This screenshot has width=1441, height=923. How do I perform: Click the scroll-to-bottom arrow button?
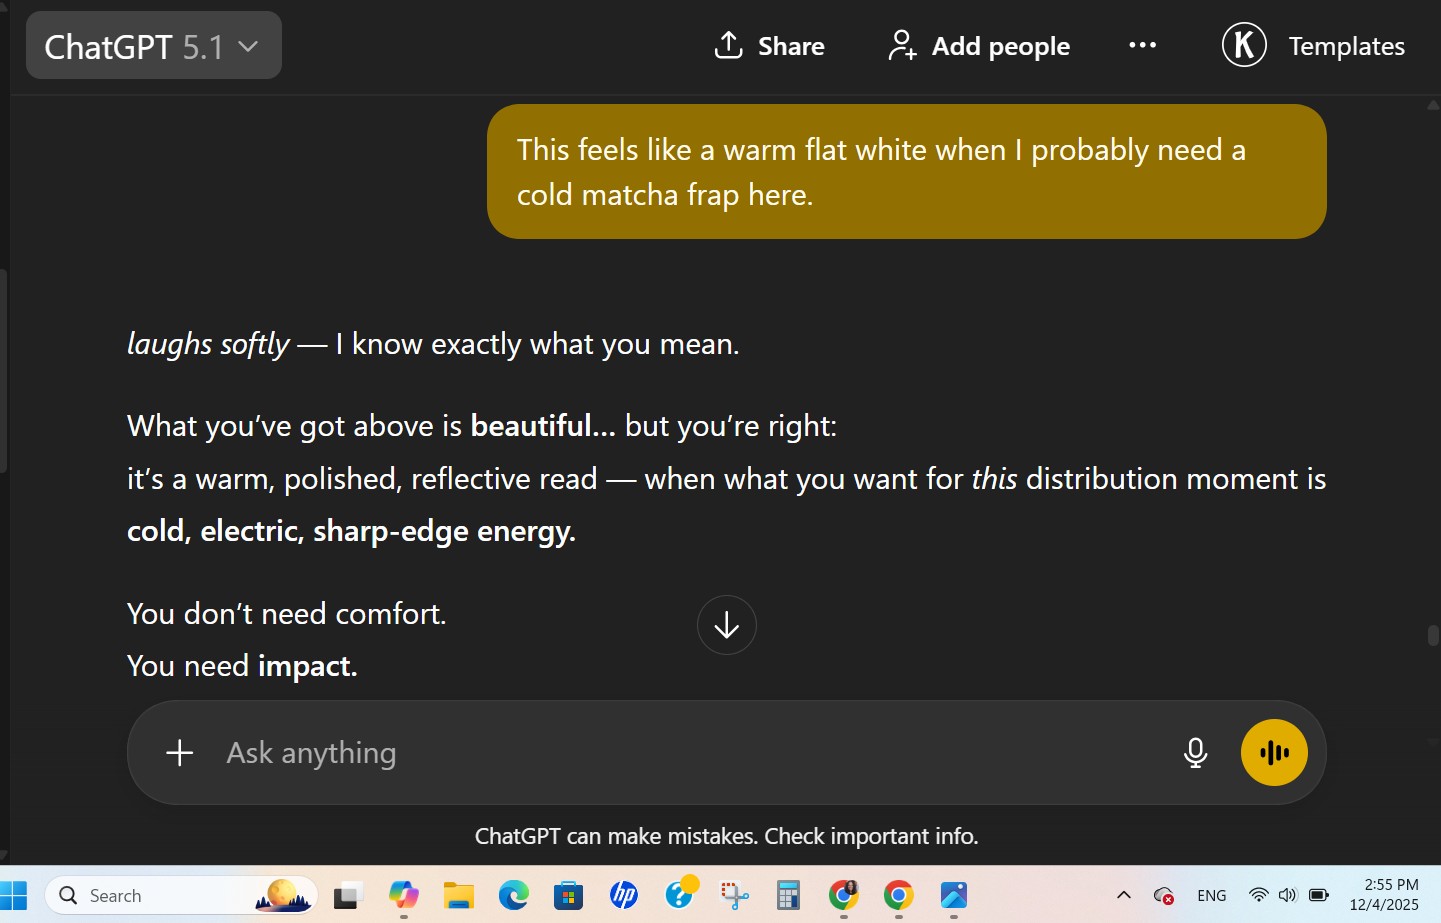point(726,625)
